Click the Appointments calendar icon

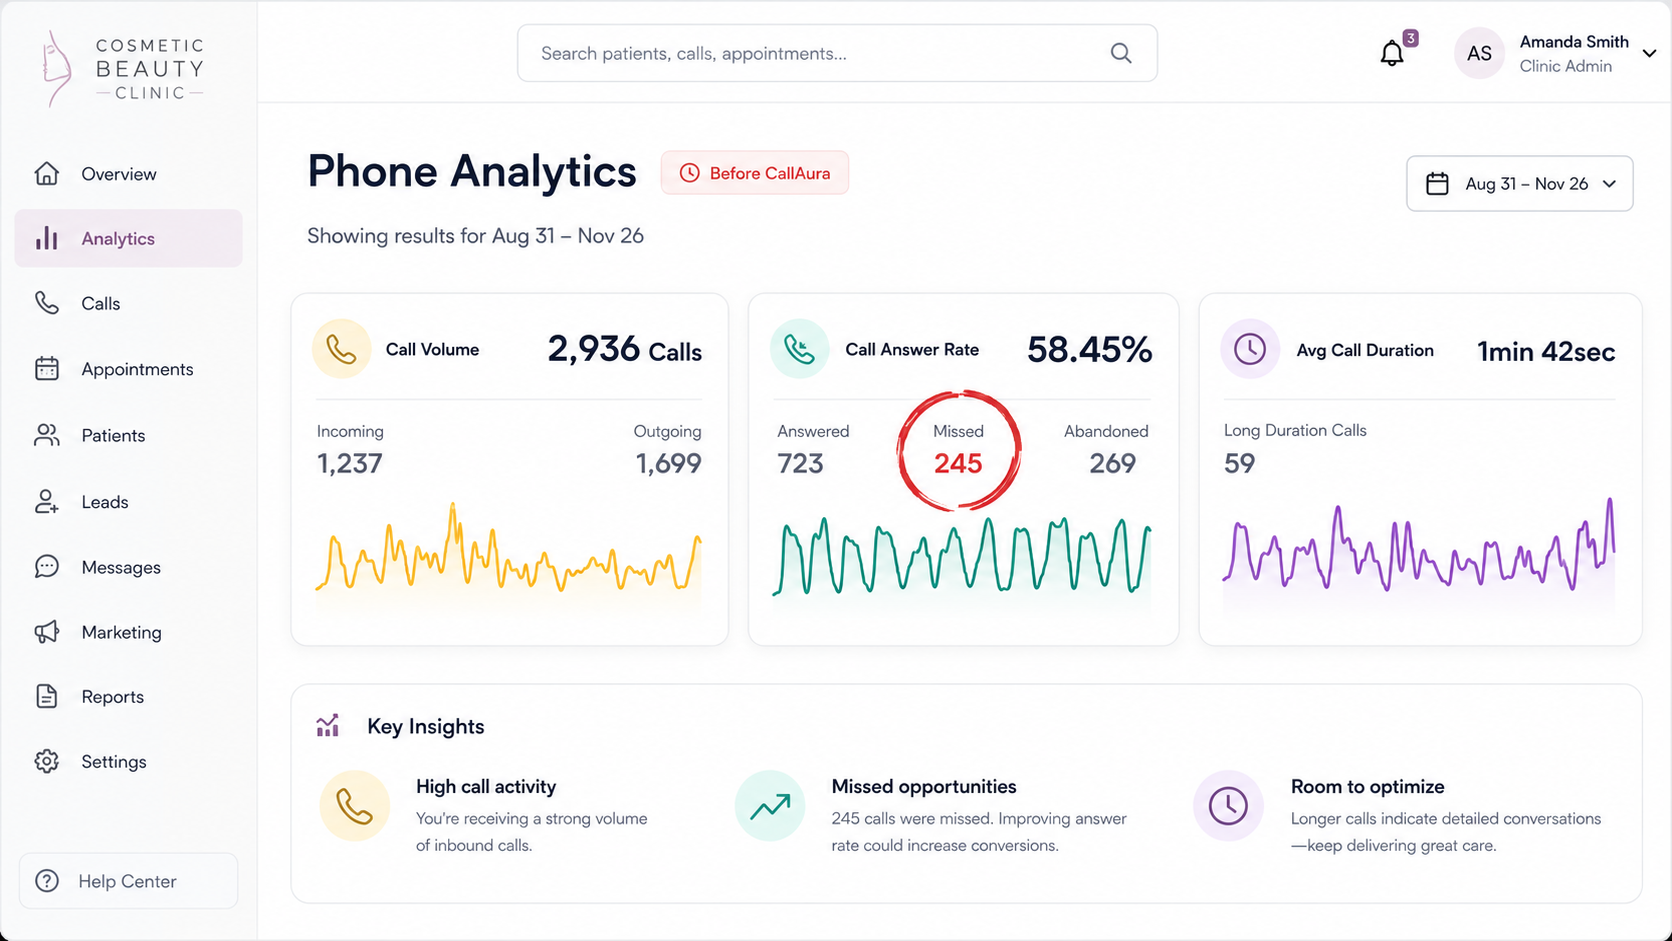tap(46, 369)
